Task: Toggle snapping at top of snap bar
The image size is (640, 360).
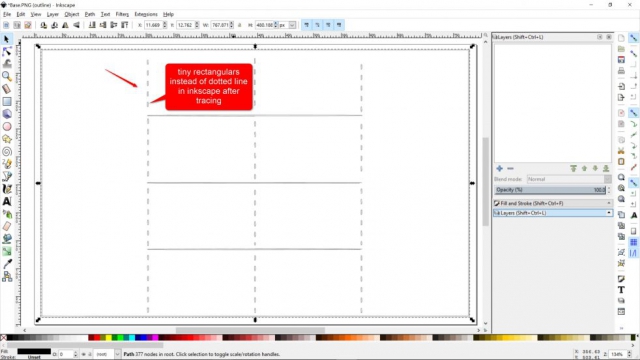Action: point(633,38)
